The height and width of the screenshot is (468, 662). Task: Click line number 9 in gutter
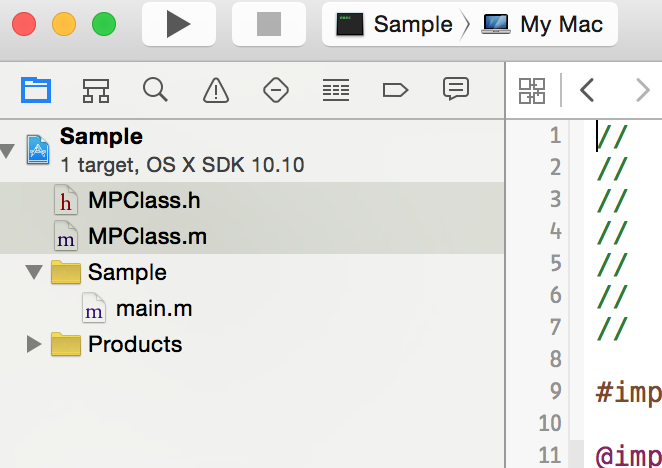(556, 391)
